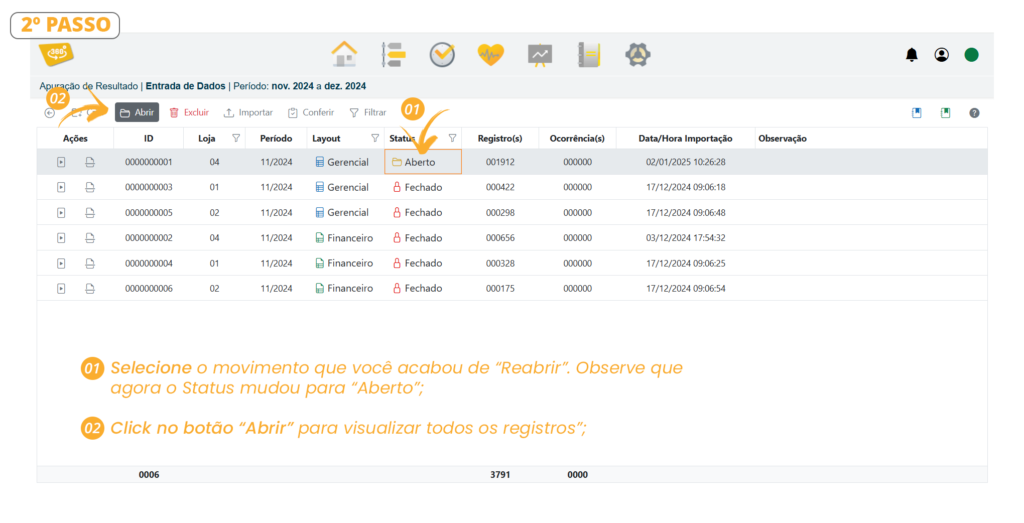Select the ID 0000000006 cell

coord(149,289)
